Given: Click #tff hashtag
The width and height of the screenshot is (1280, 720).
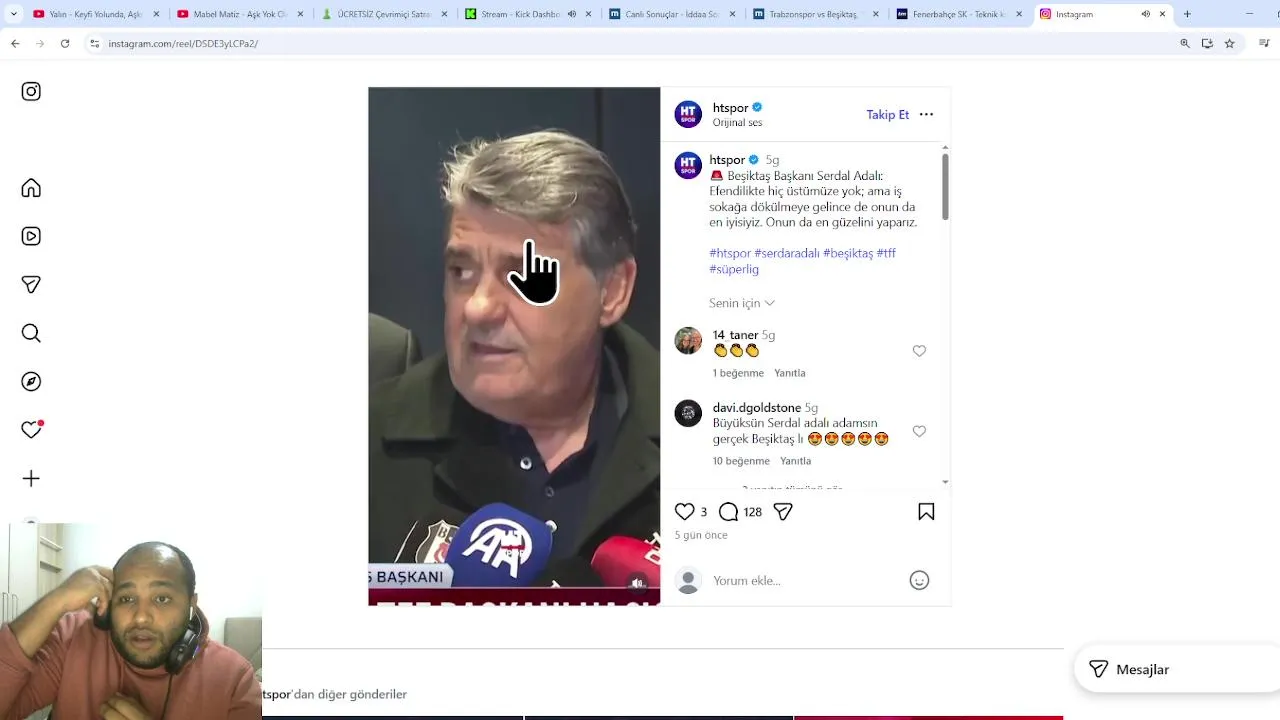Looking at the screenshot, I should click(x=886, y=254).
